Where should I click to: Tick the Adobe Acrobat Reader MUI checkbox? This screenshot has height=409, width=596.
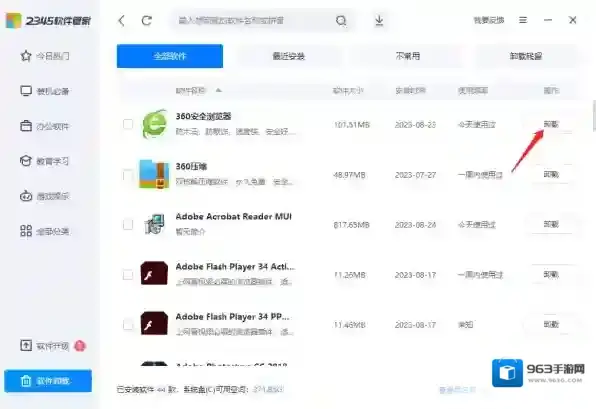tap(128, 224)
